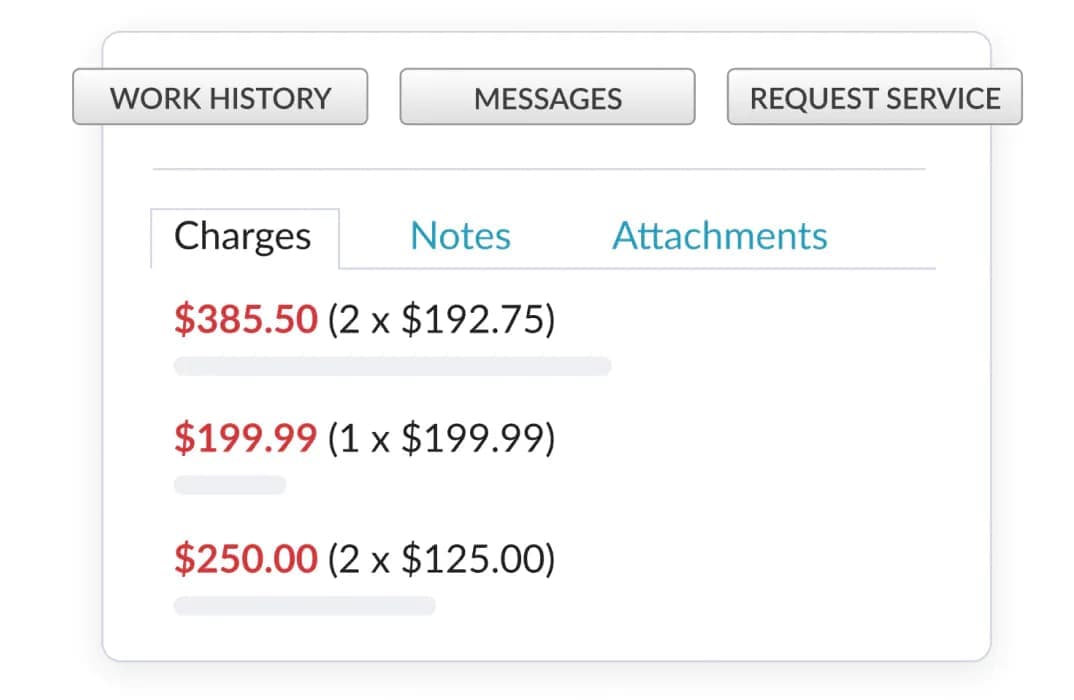The image size is (1074, 700).
Task: Click the MESSAGES button
Action: pyautogui.click(x=547, y=97)
